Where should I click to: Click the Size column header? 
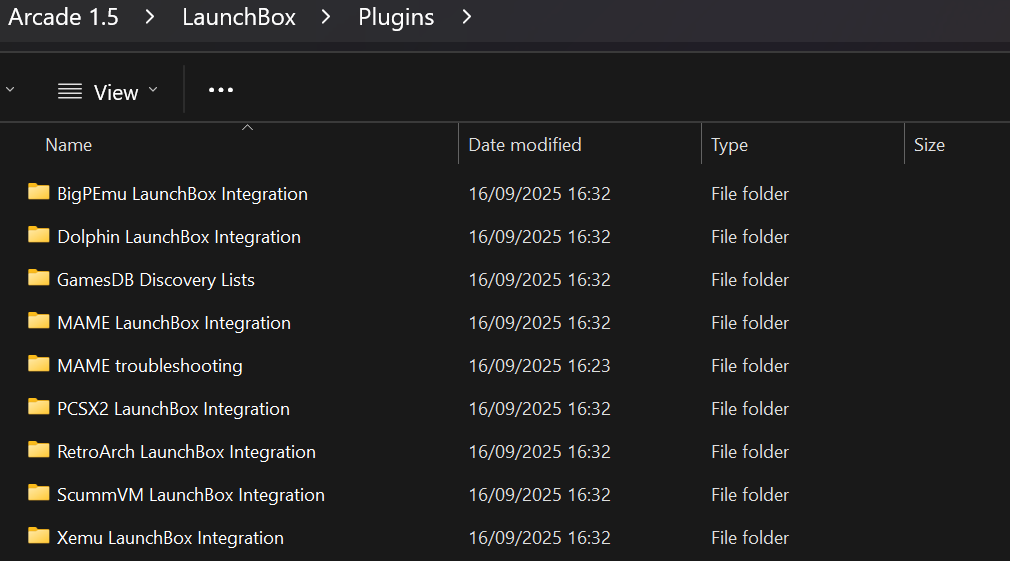point(957,144)
